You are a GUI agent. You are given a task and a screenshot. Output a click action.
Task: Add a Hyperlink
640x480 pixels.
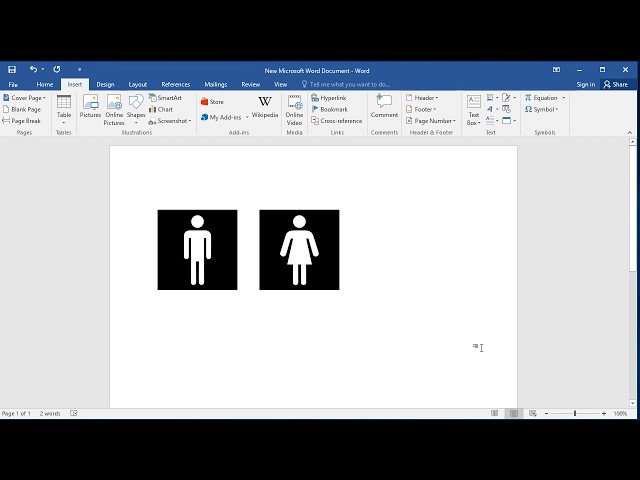[x=329, y=98]
